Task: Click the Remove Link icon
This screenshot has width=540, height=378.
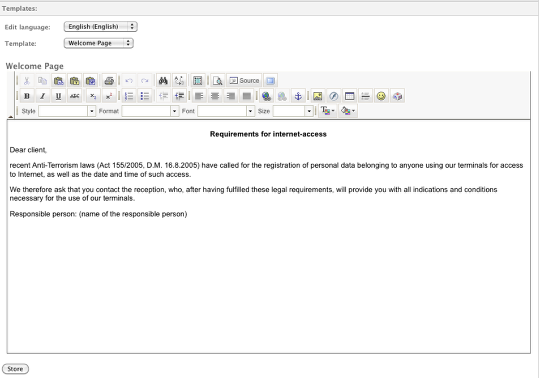Action: click(282, 96)
